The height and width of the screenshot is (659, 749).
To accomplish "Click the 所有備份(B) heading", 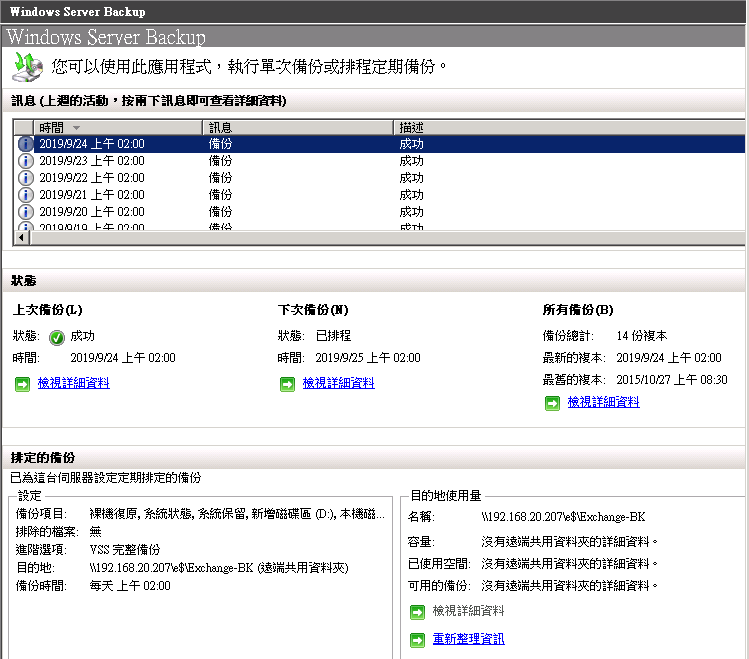I will click(x=578, y=310).
